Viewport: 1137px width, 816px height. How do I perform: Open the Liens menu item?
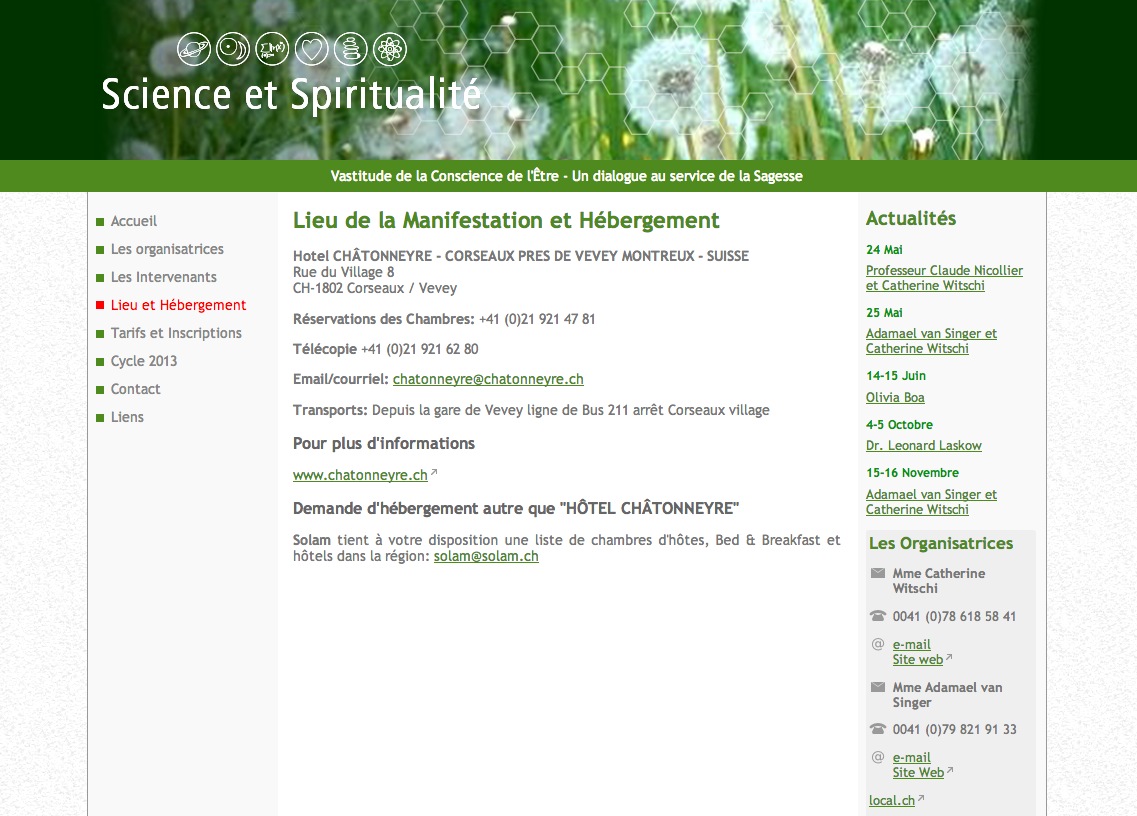tap(127, 417)
